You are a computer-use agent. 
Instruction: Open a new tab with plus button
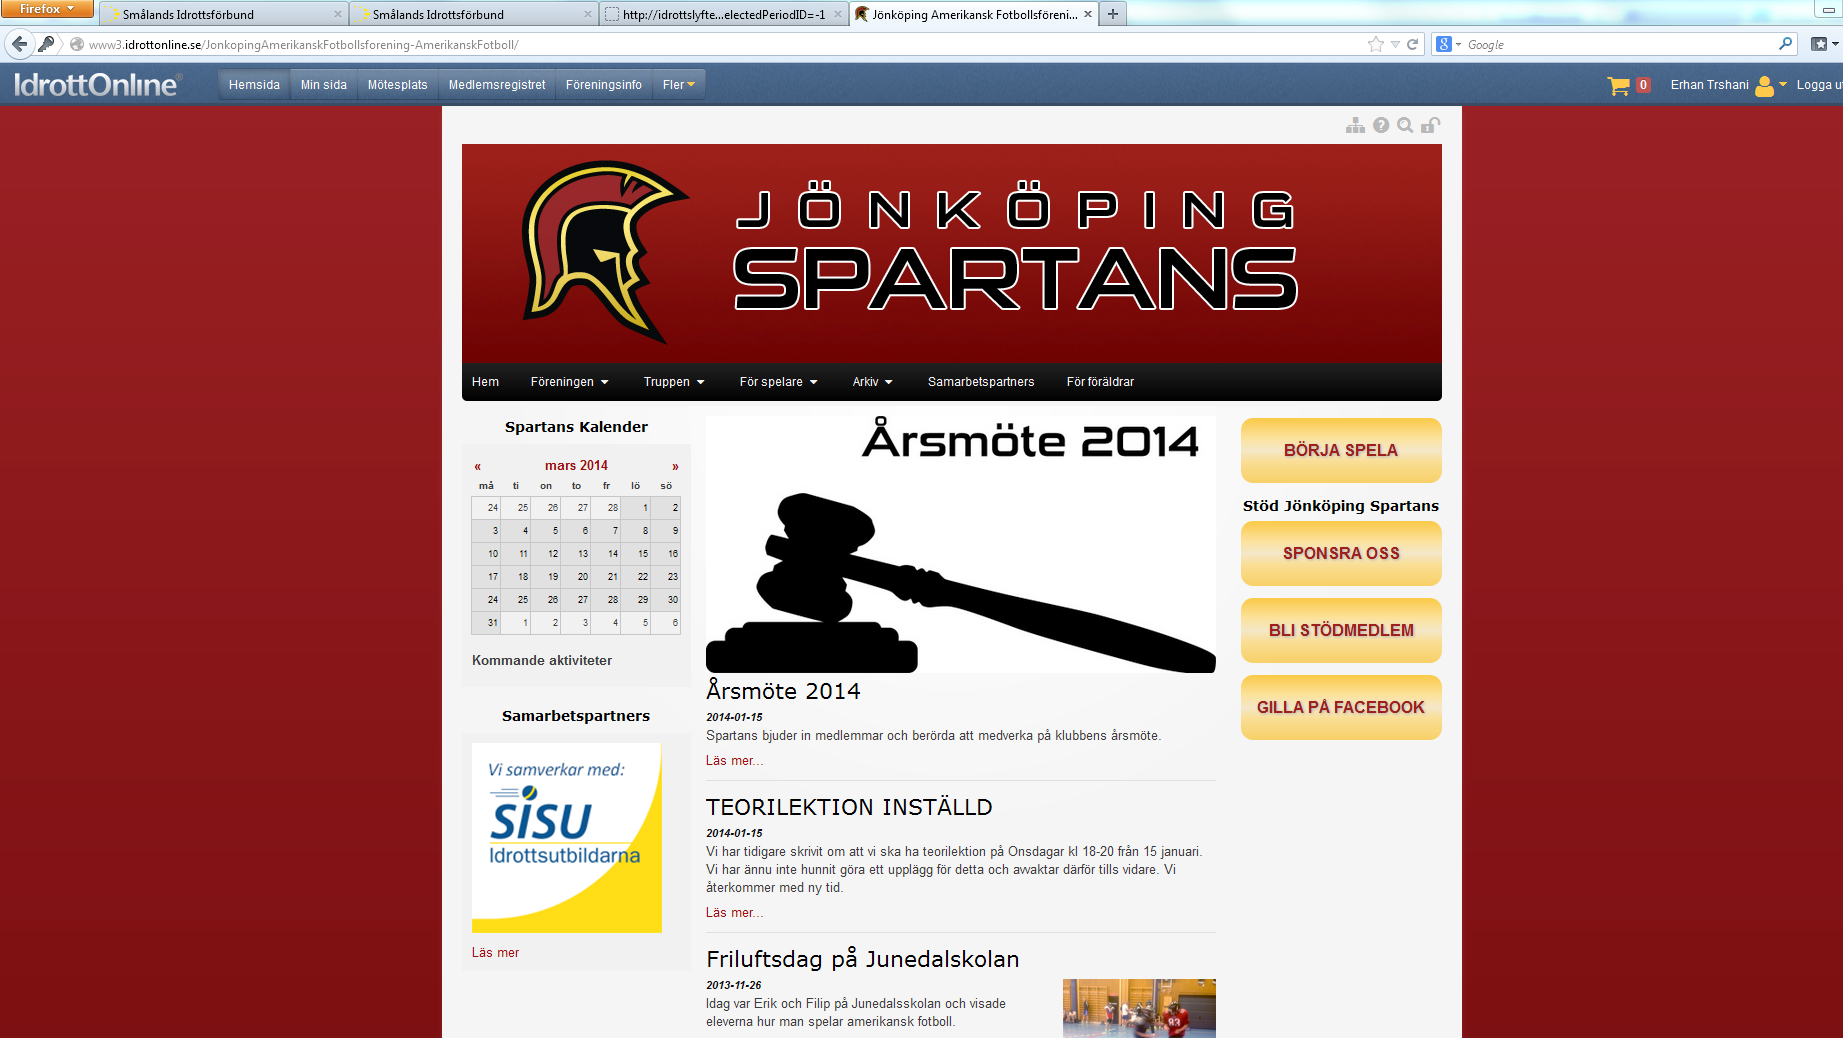coord(1112,14)
